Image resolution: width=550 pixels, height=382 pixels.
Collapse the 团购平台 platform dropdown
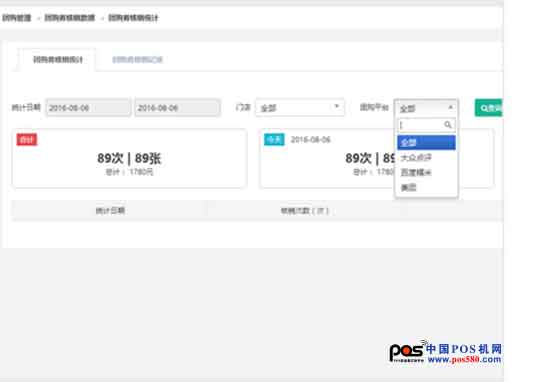pyautogui.click(x=426, y=108)
